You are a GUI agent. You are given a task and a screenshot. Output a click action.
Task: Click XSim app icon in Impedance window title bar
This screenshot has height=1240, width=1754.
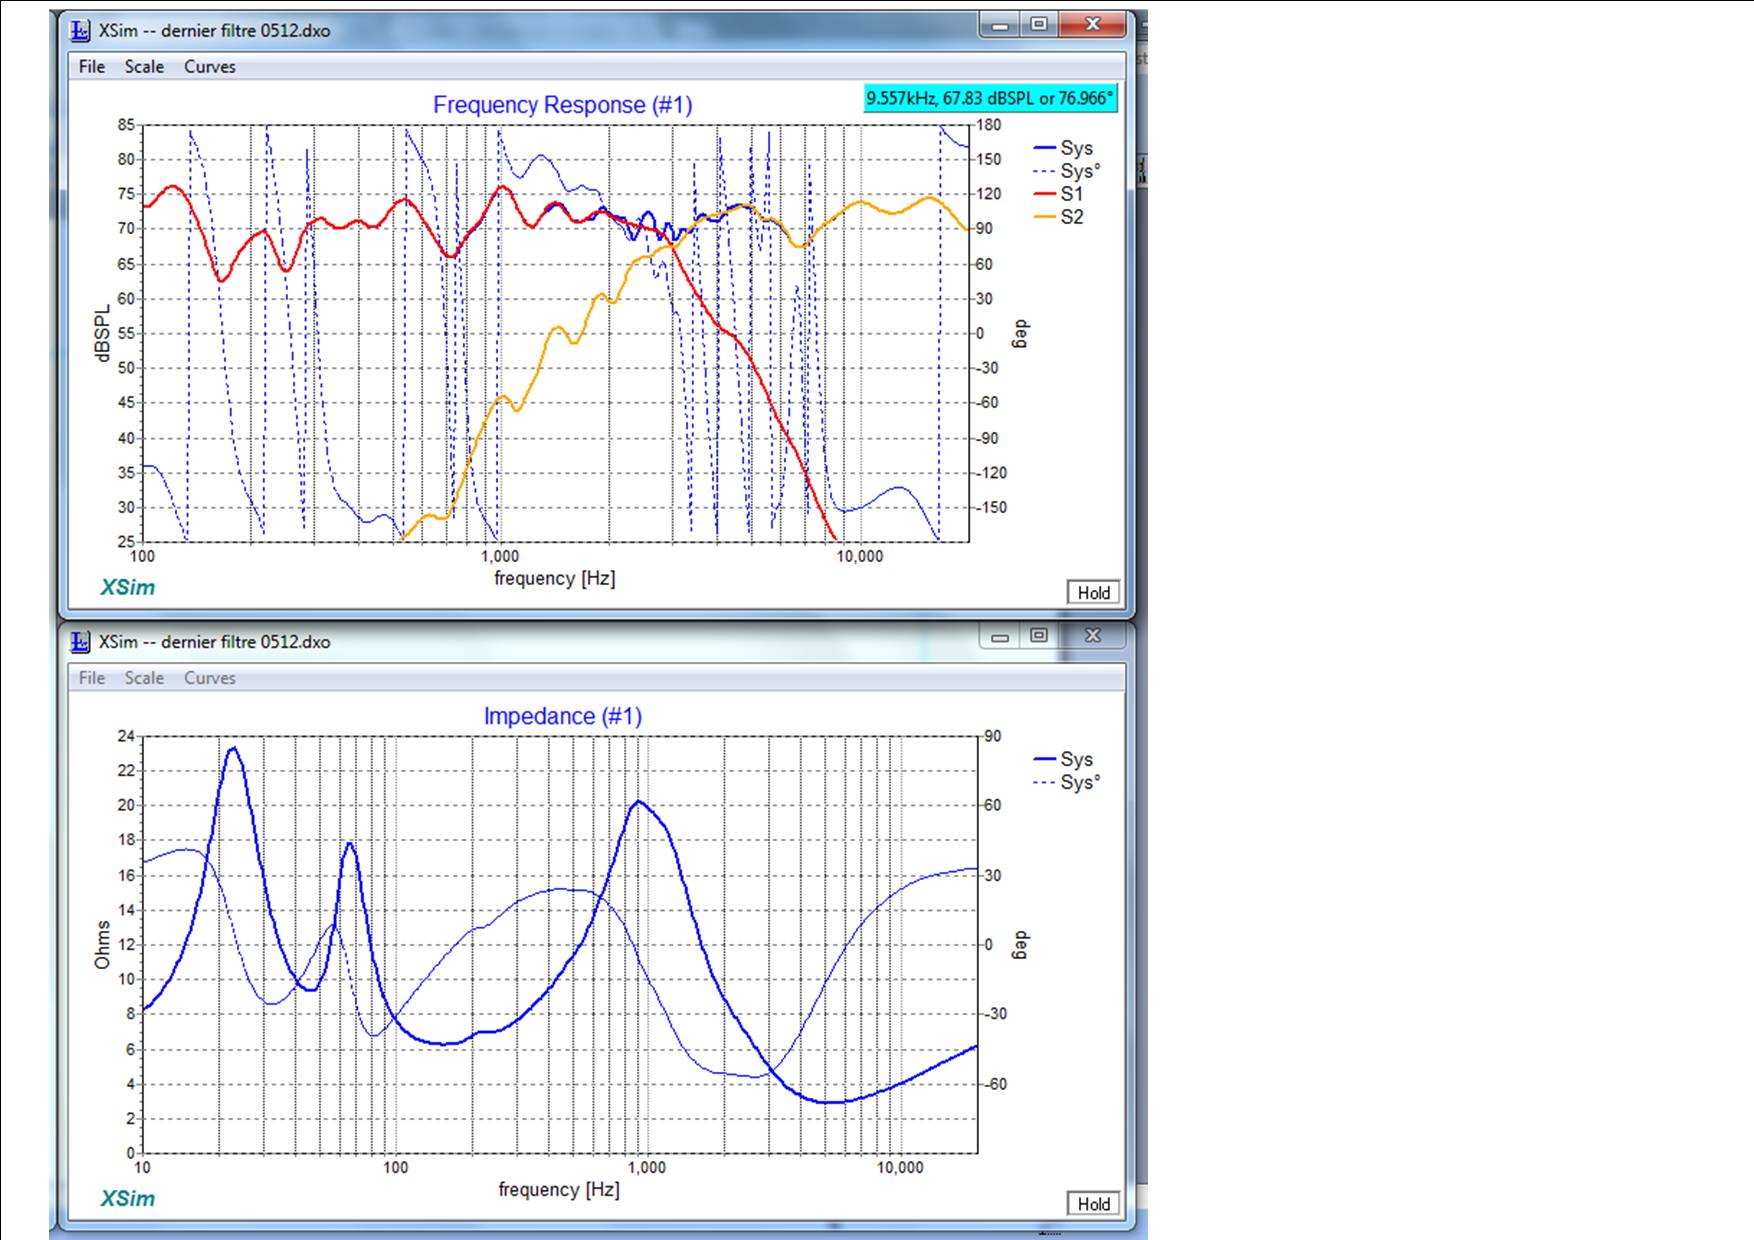click(x=81, y=641)
